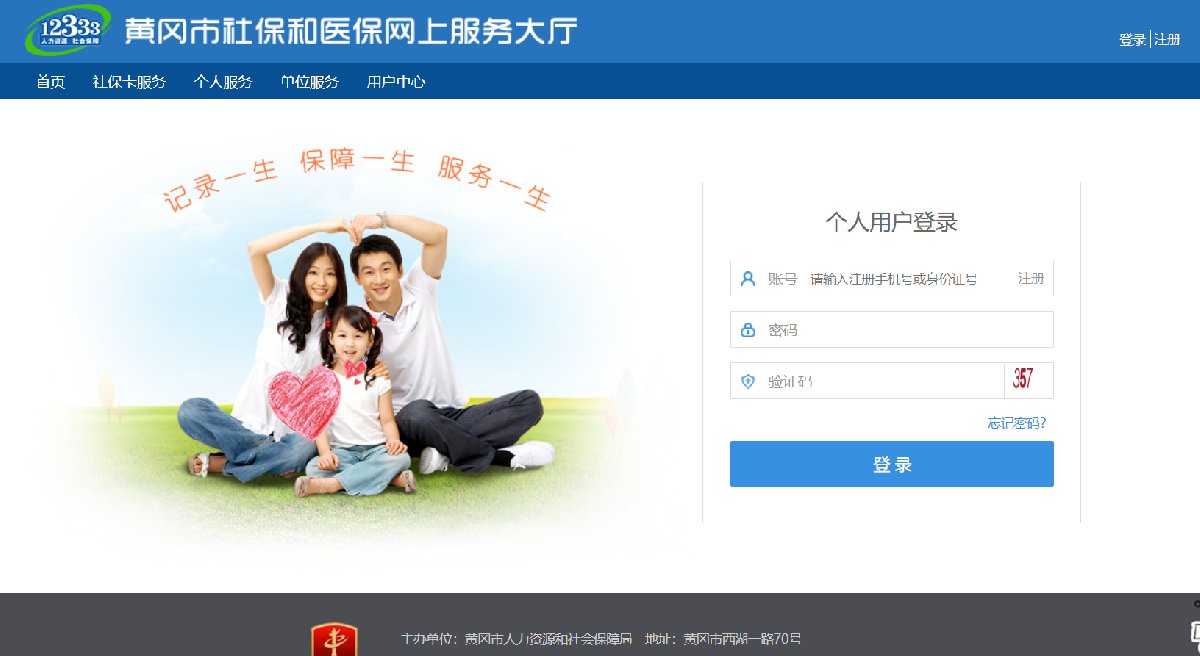Open the 个人服务 menu

pyautogui.click(x=223, y=82)
